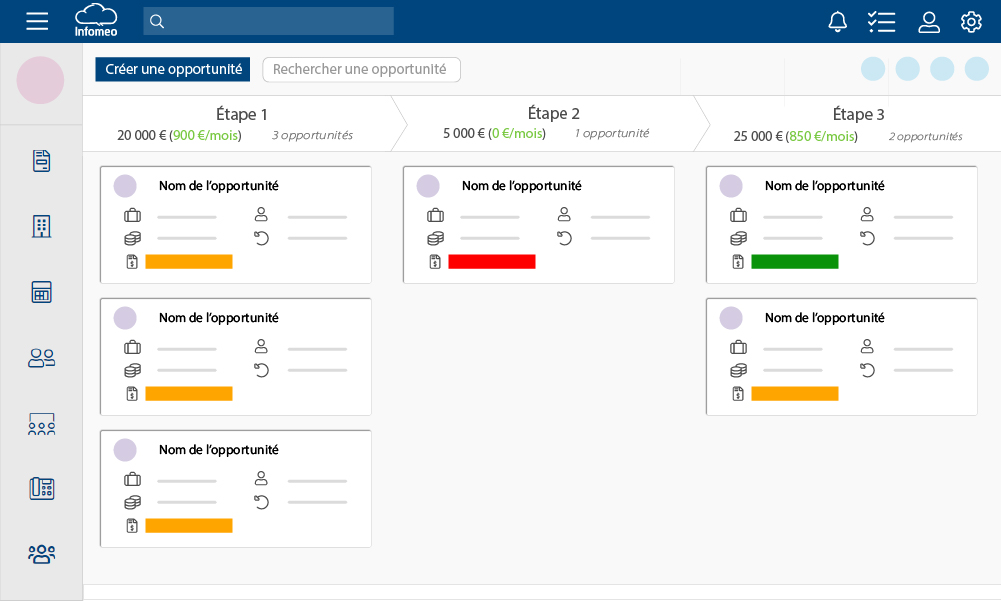This screenshot has width=1001, height=601.
Task: Open the settings gear icon
Action: click(x=971, y=21)
